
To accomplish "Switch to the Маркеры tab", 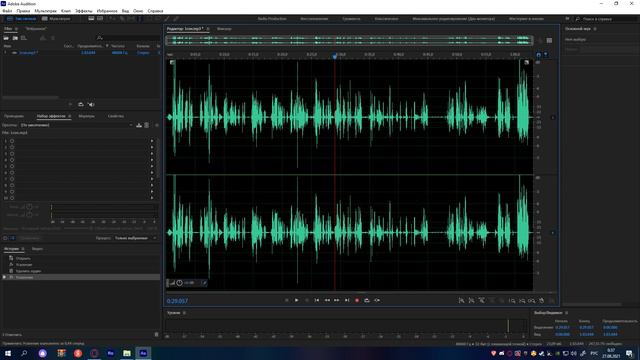I will tap(87, 116).
